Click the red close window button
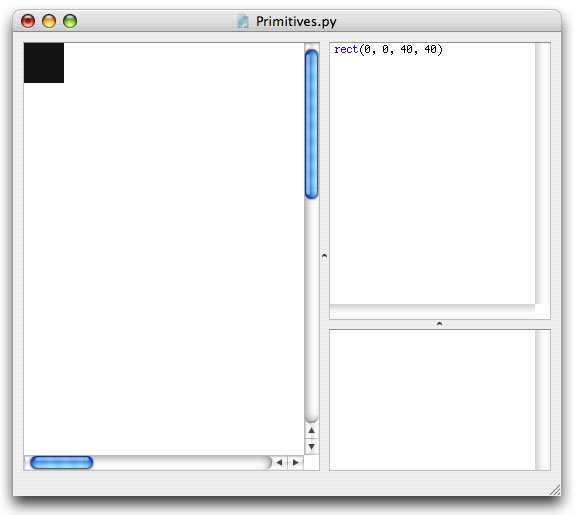 28,21
